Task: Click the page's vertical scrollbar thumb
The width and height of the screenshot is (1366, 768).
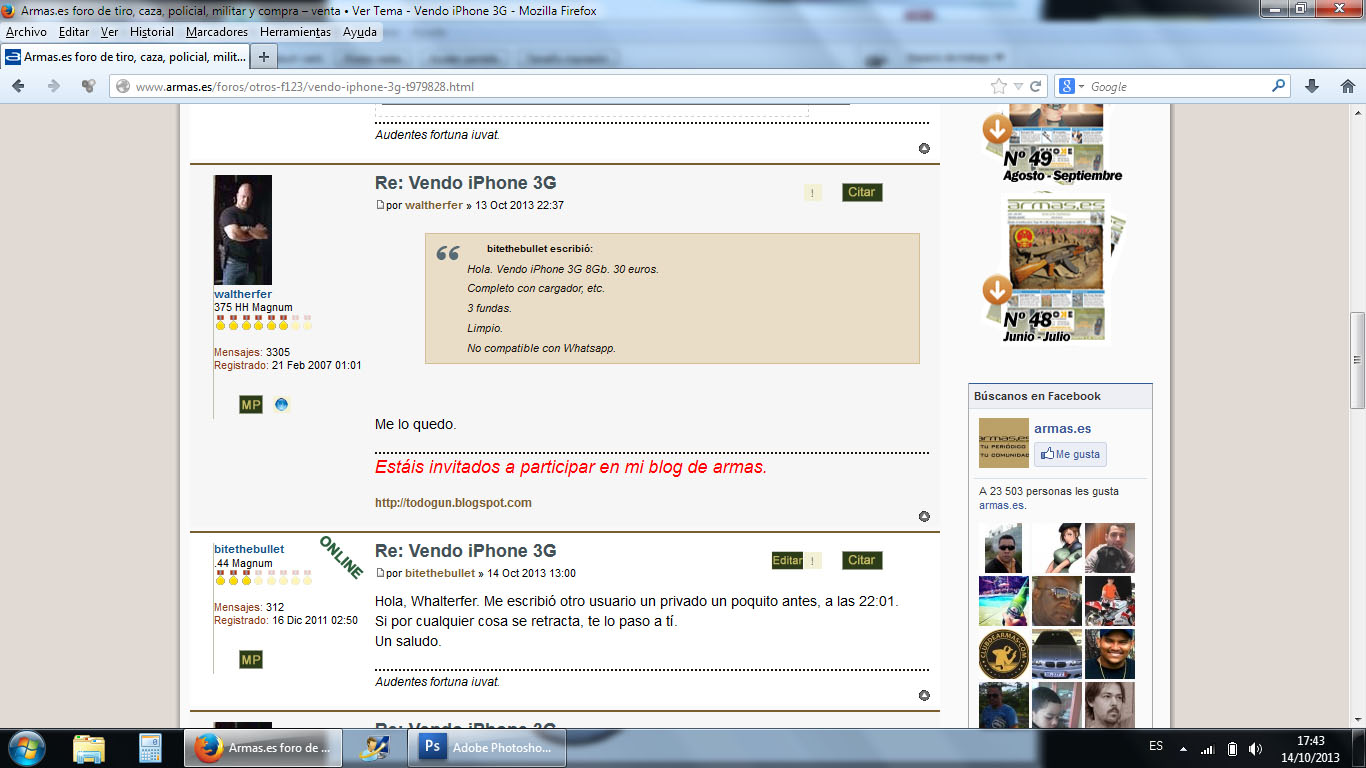Action: coord(1357,360)
